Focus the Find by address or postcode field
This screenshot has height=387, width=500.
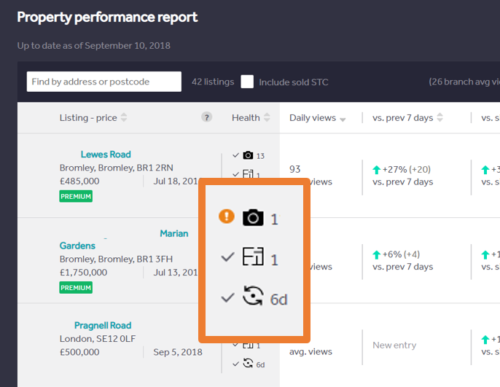click(x=104, y=82)
